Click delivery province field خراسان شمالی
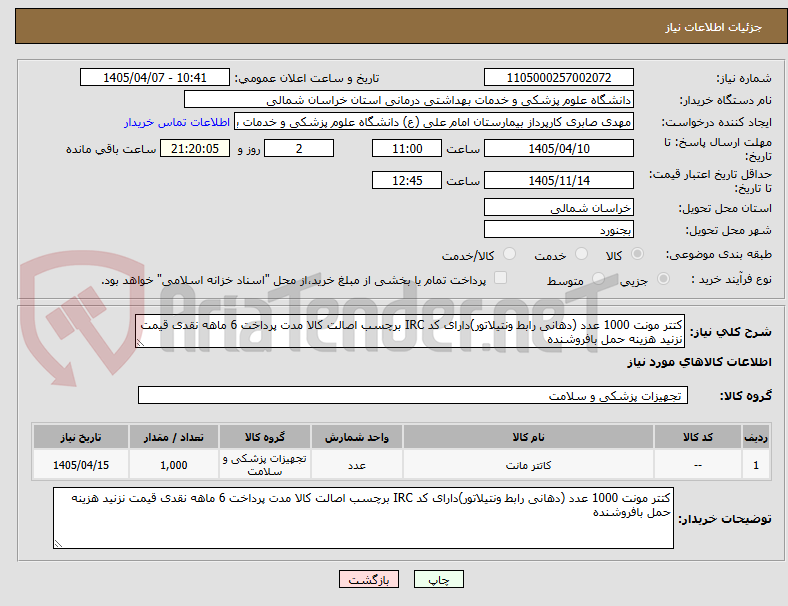 (x=558, y=207)
